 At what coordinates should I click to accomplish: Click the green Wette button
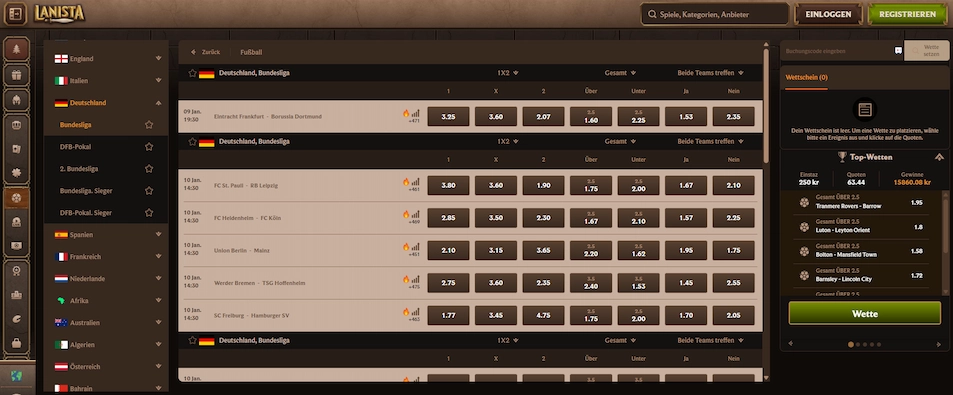[864, 314]
